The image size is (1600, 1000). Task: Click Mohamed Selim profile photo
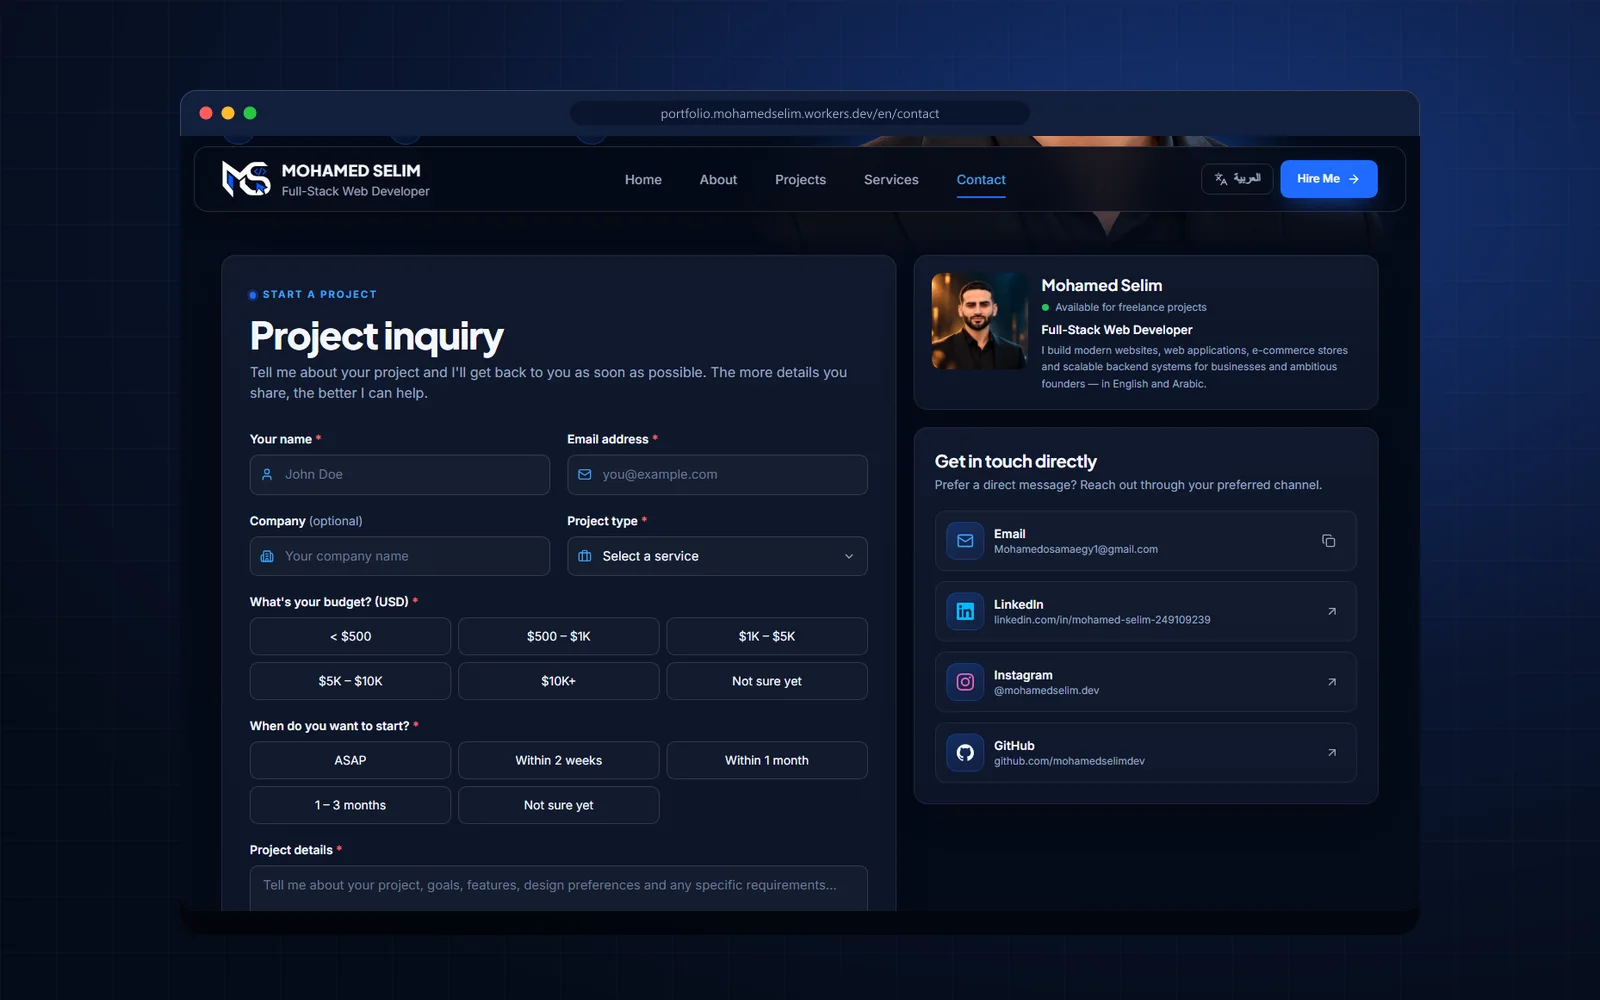[x=980, y=321]
